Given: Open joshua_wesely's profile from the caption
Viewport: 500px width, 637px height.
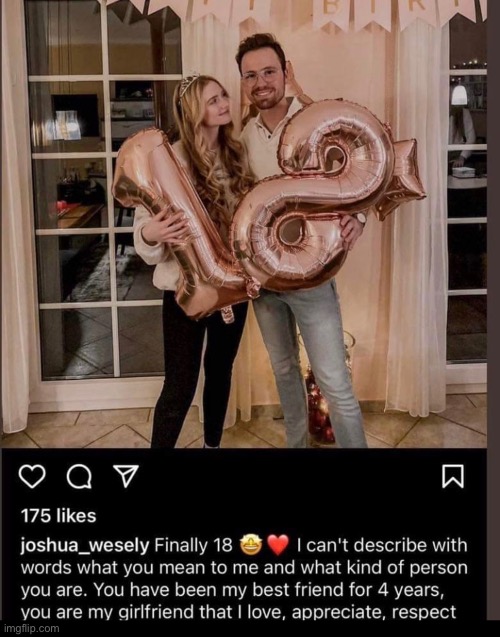Looking at the screenshot, I should coord(85,546).
